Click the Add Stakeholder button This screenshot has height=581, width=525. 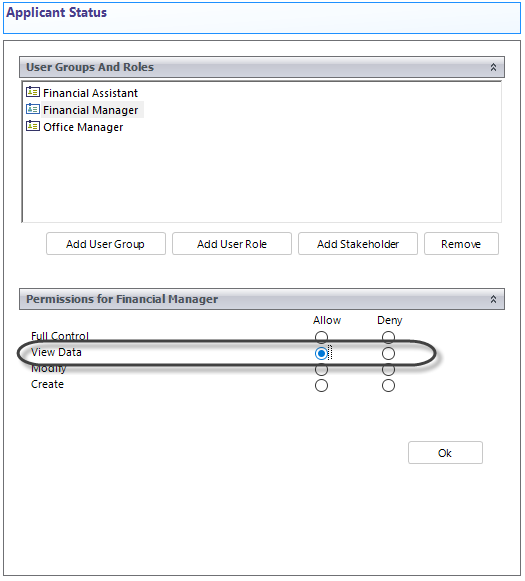tap(358, 244)
